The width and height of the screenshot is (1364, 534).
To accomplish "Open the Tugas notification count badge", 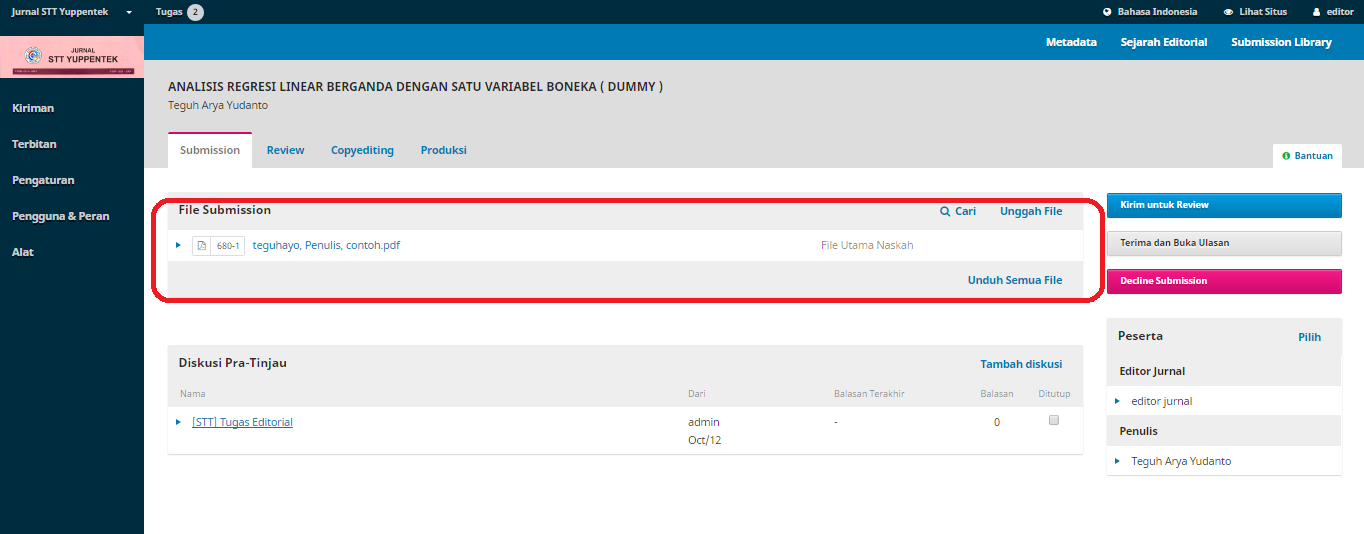I will [x=195, y=12].
